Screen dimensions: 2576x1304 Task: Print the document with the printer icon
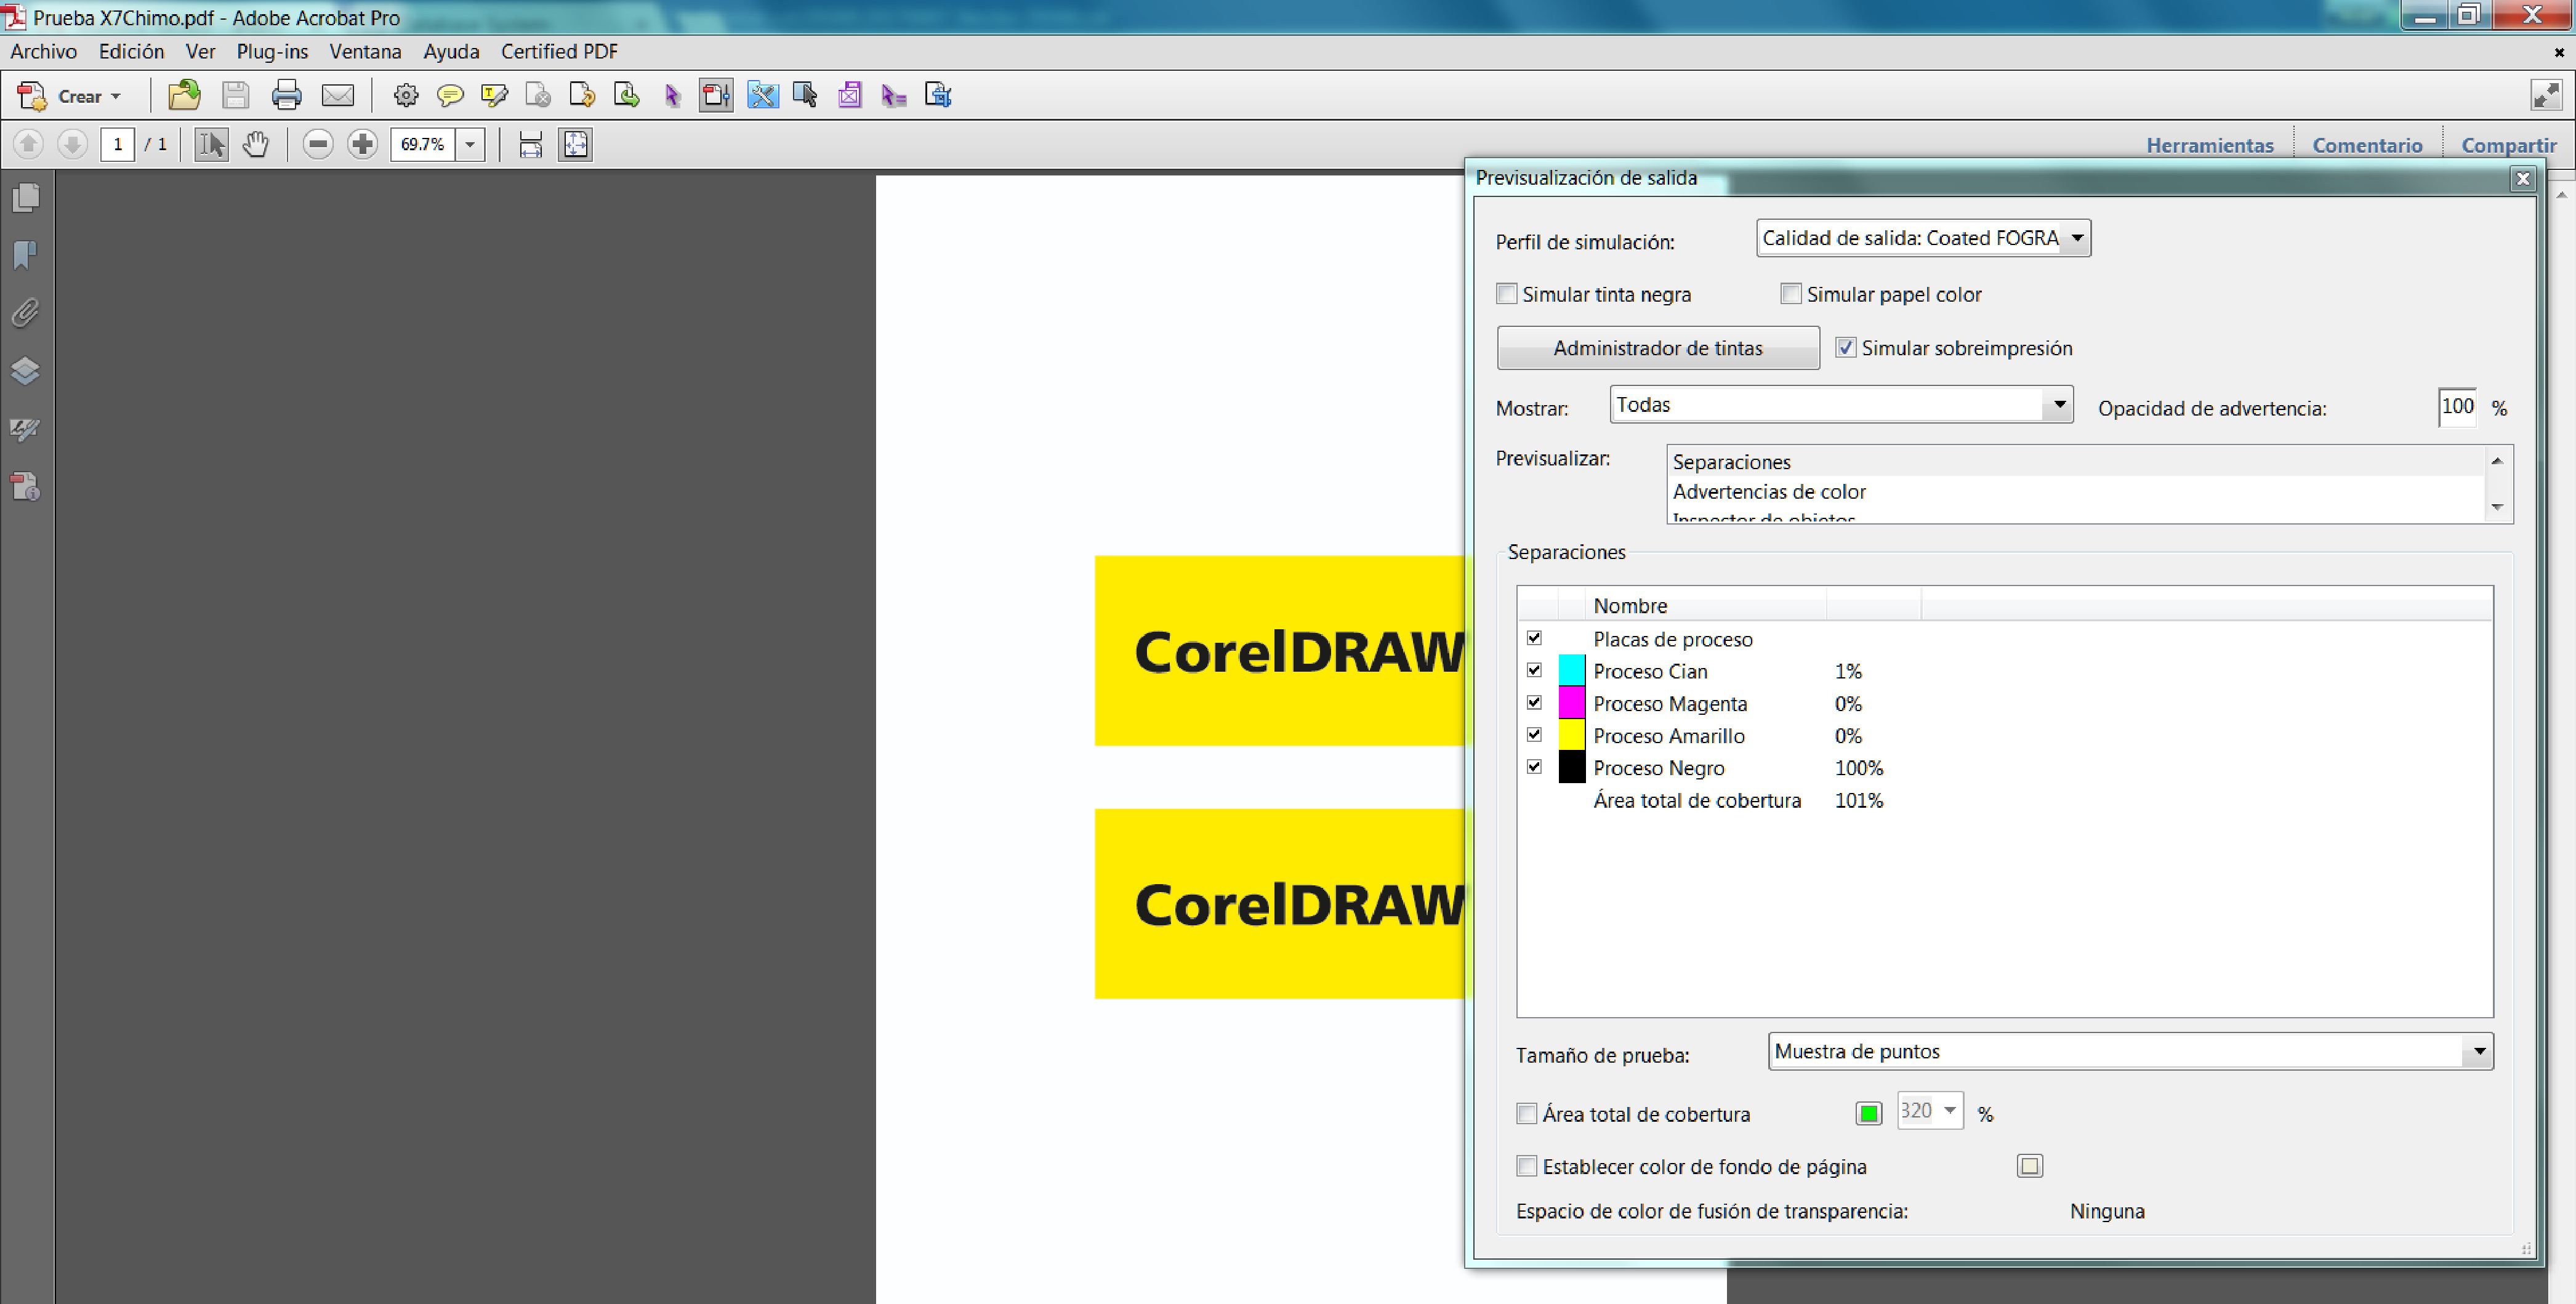[x=286, y=95]
